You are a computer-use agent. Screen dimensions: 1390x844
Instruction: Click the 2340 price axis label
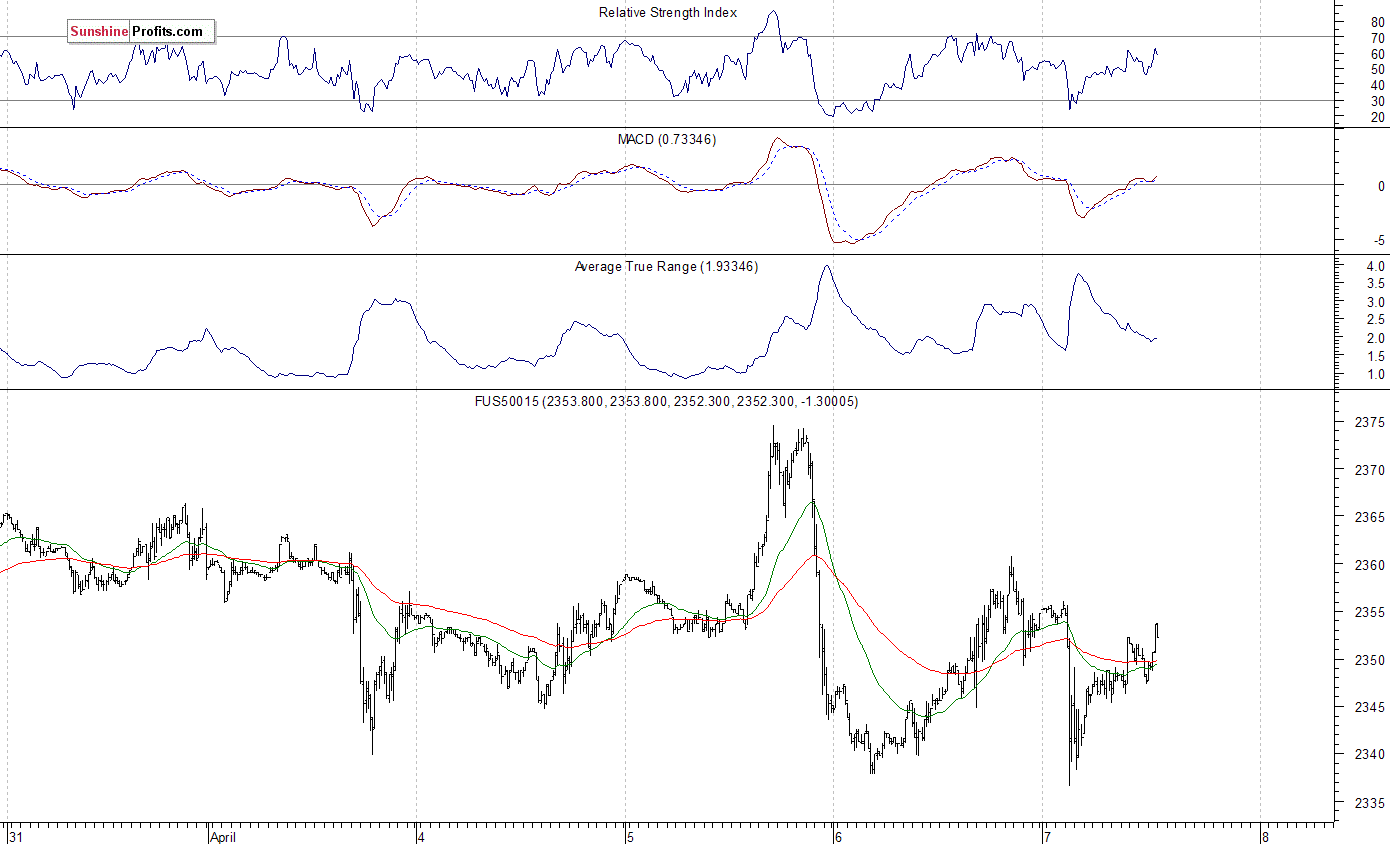coord(1369,755)
